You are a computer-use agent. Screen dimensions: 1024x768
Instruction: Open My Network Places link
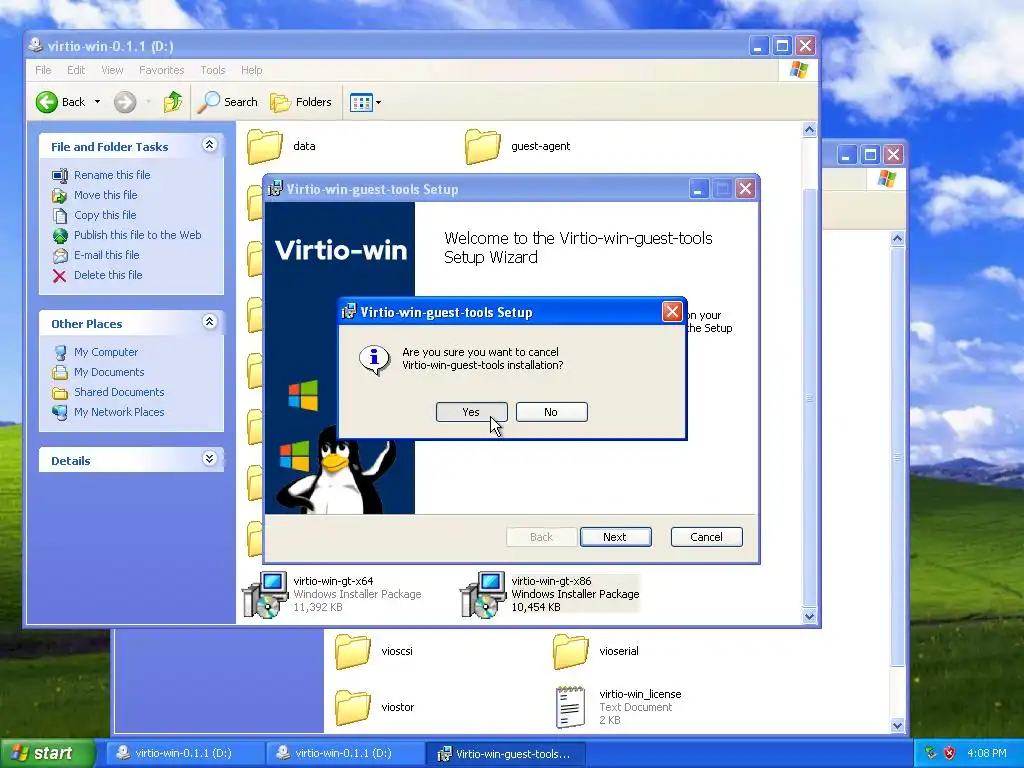point(119,412)
